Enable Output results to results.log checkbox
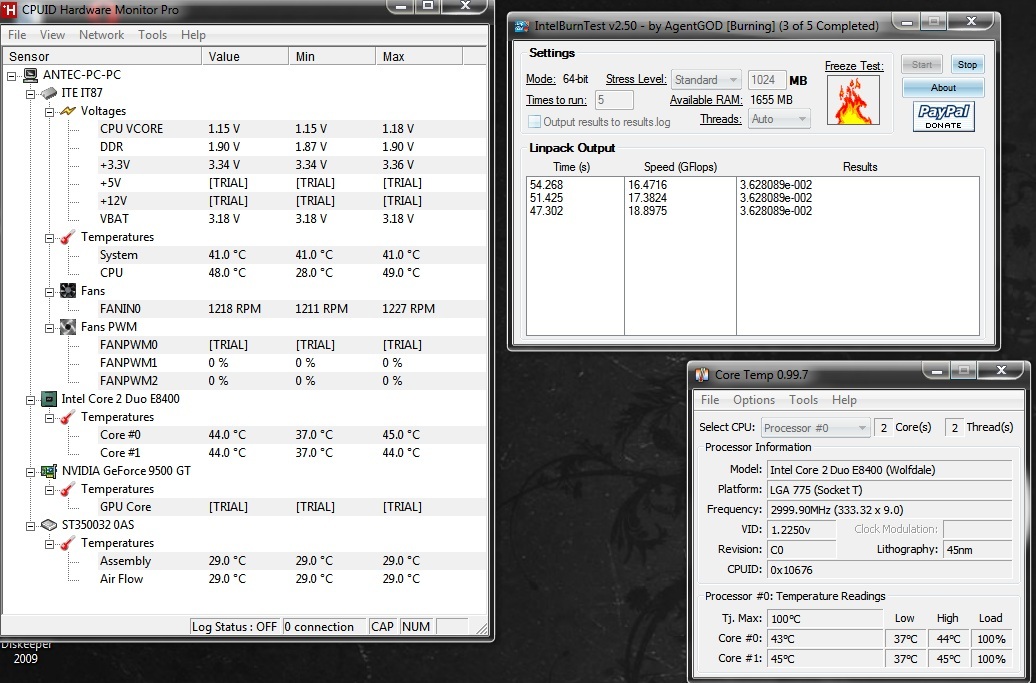Viewport: 1036px width, 683px height. click(x=535, y=122)
